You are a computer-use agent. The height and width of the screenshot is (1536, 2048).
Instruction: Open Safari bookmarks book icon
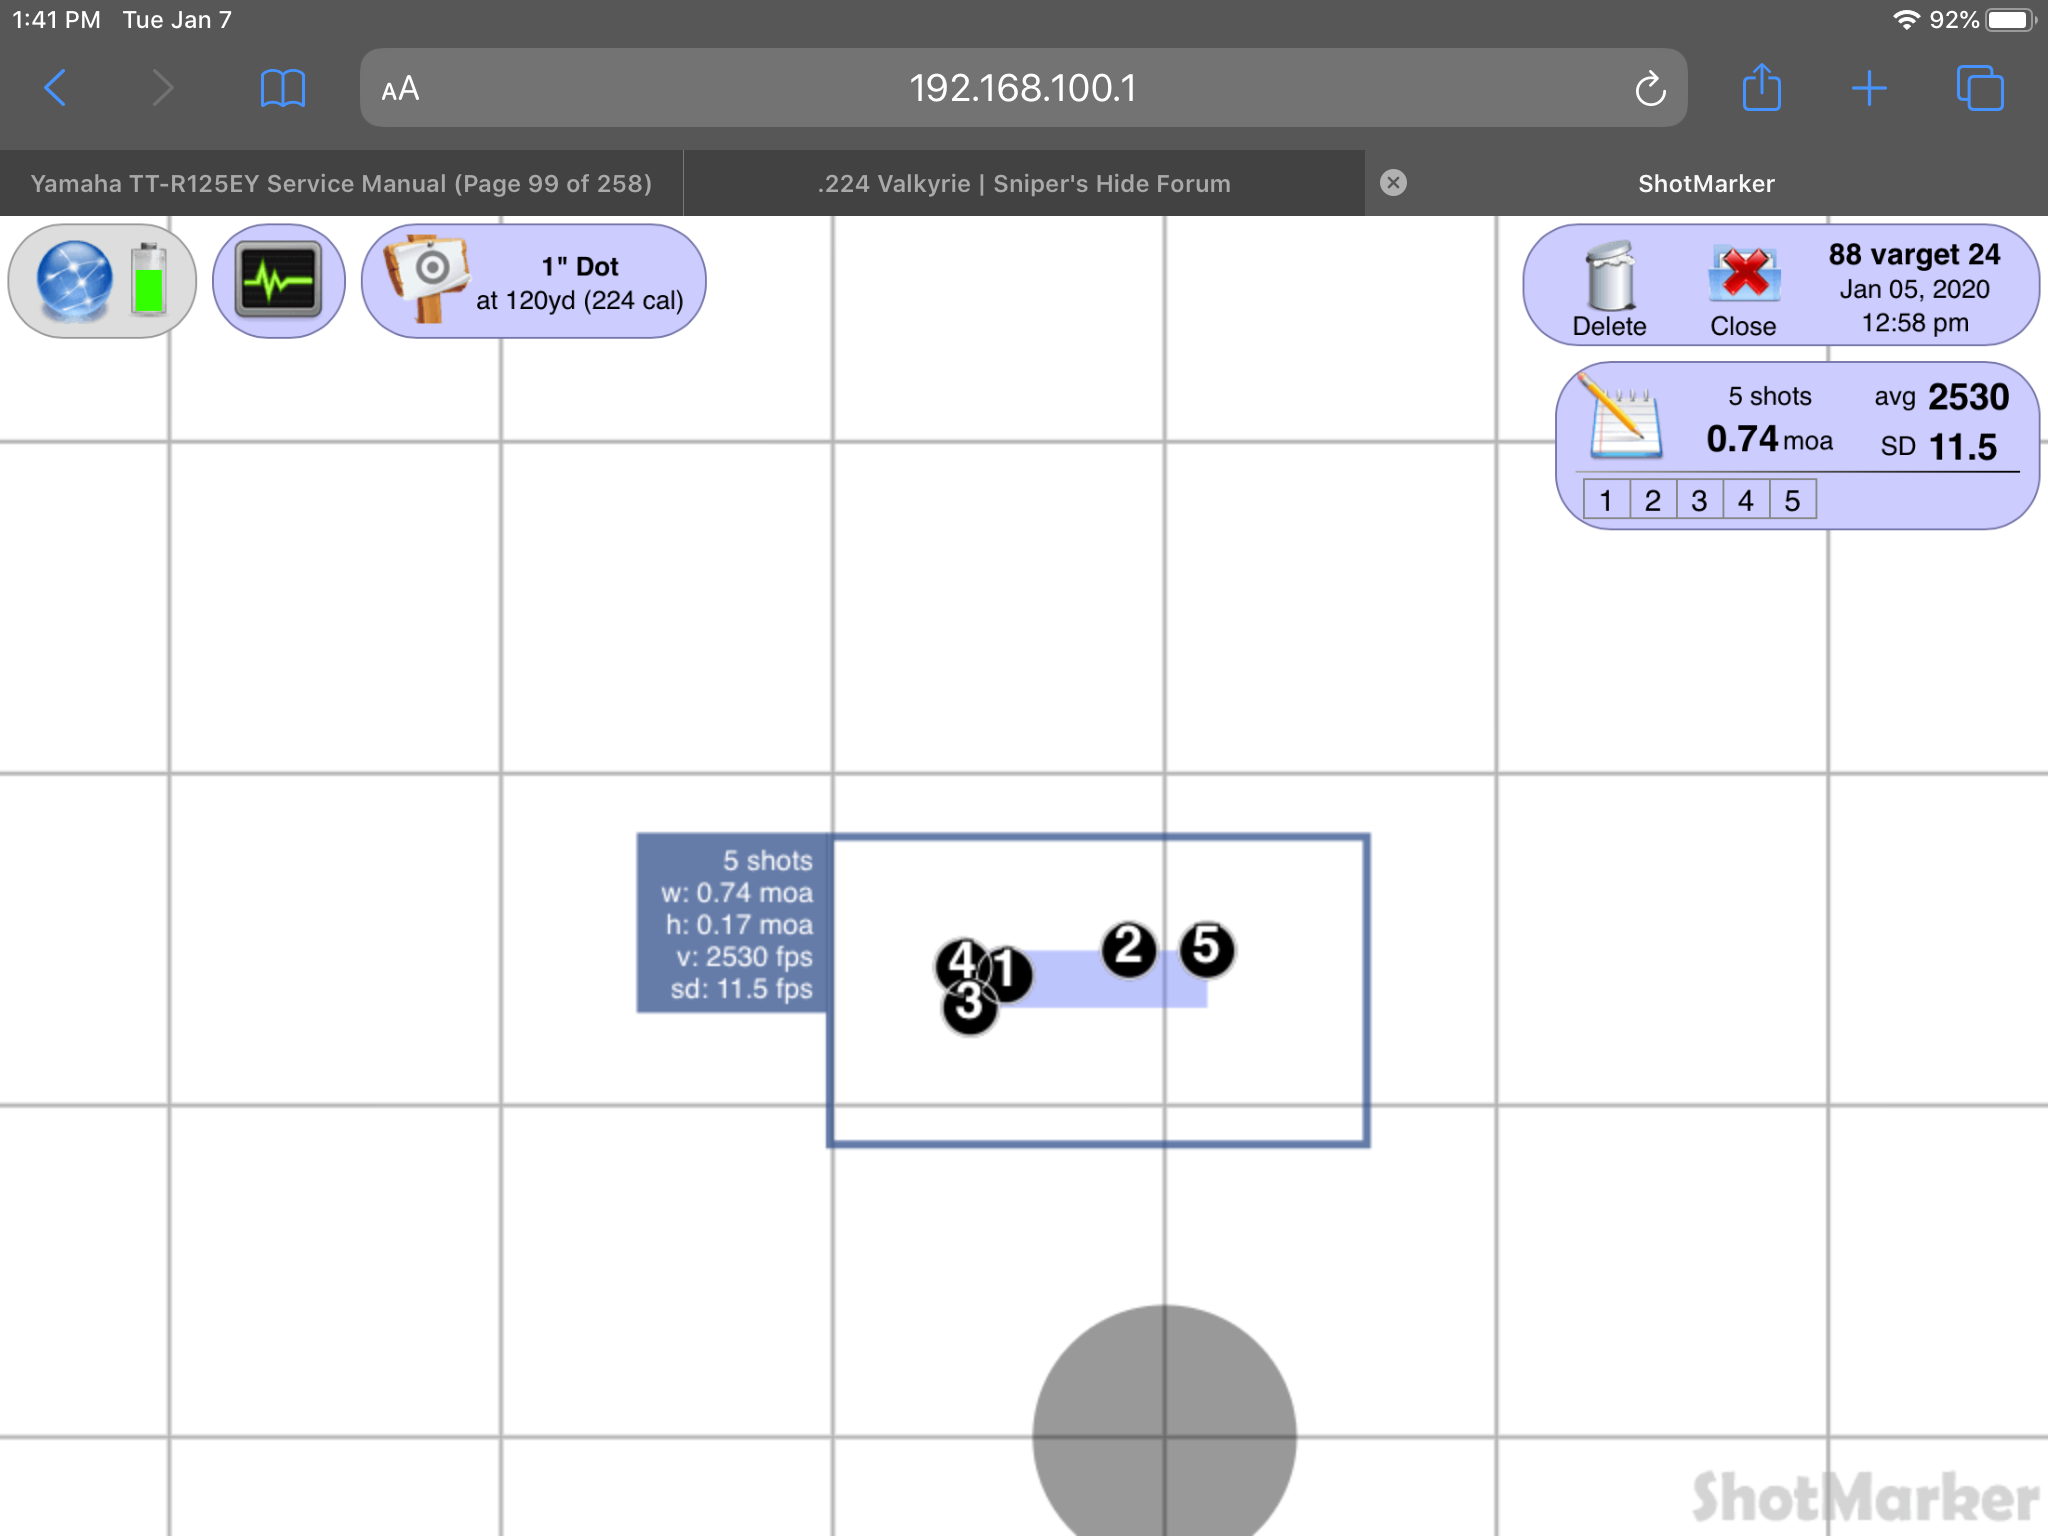tap(282, 88)
